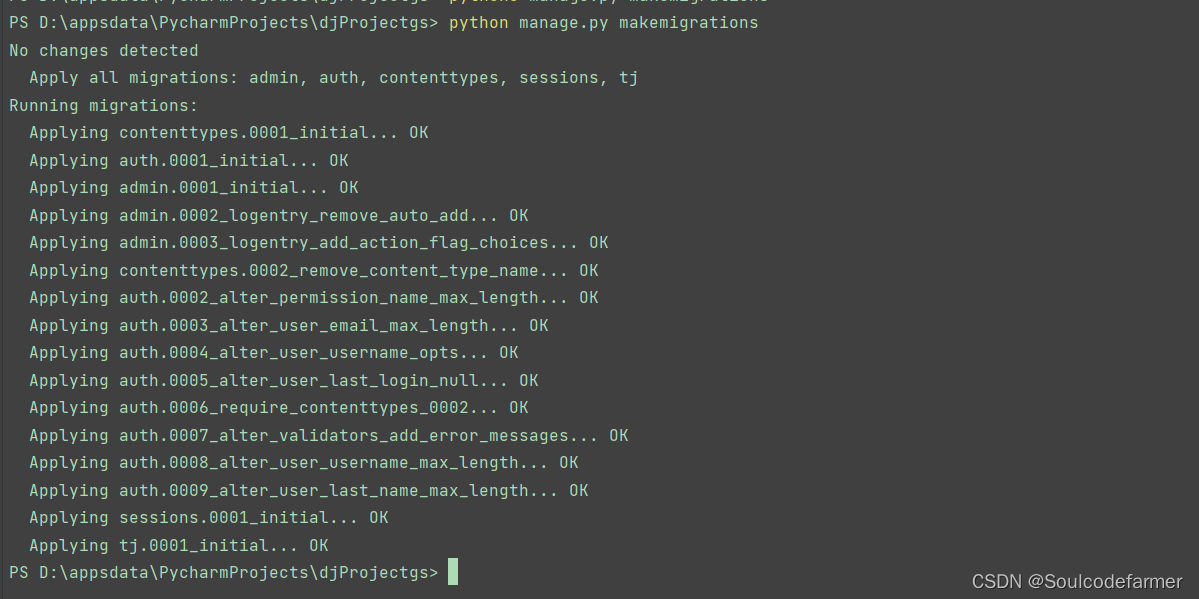Click auth.0005_alter_user_last_login_null line
1199x599 pixels.
coord(284,380)
